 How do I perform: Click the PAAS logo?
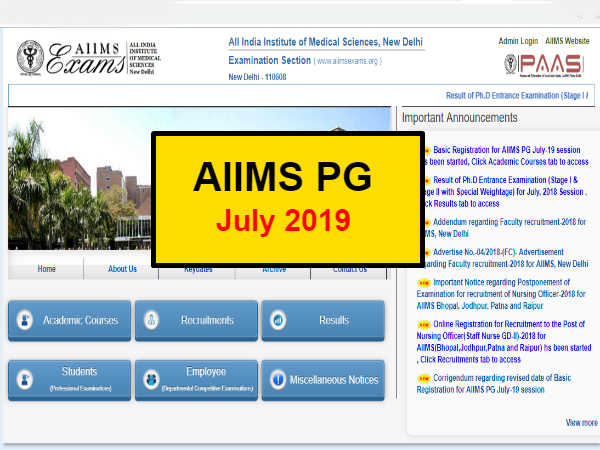click(544, 65)
